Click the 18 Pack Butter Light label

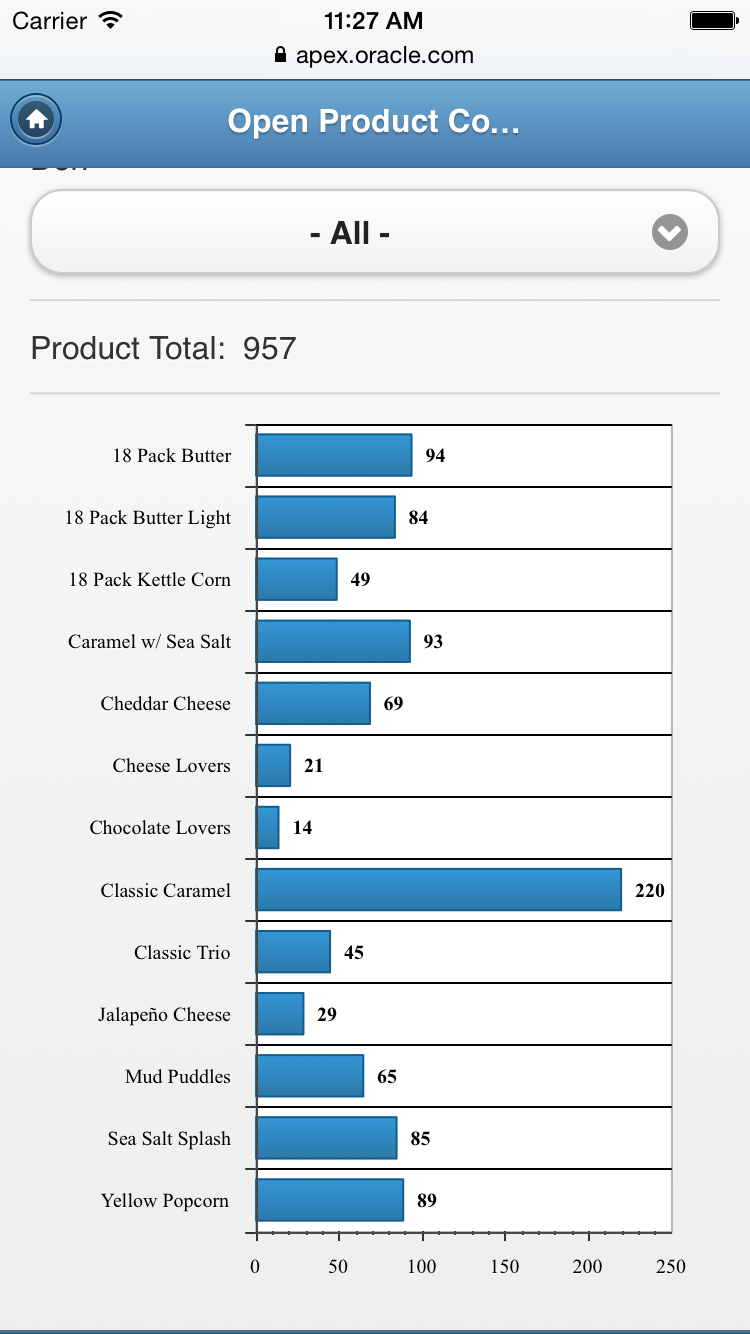[148, 517]
